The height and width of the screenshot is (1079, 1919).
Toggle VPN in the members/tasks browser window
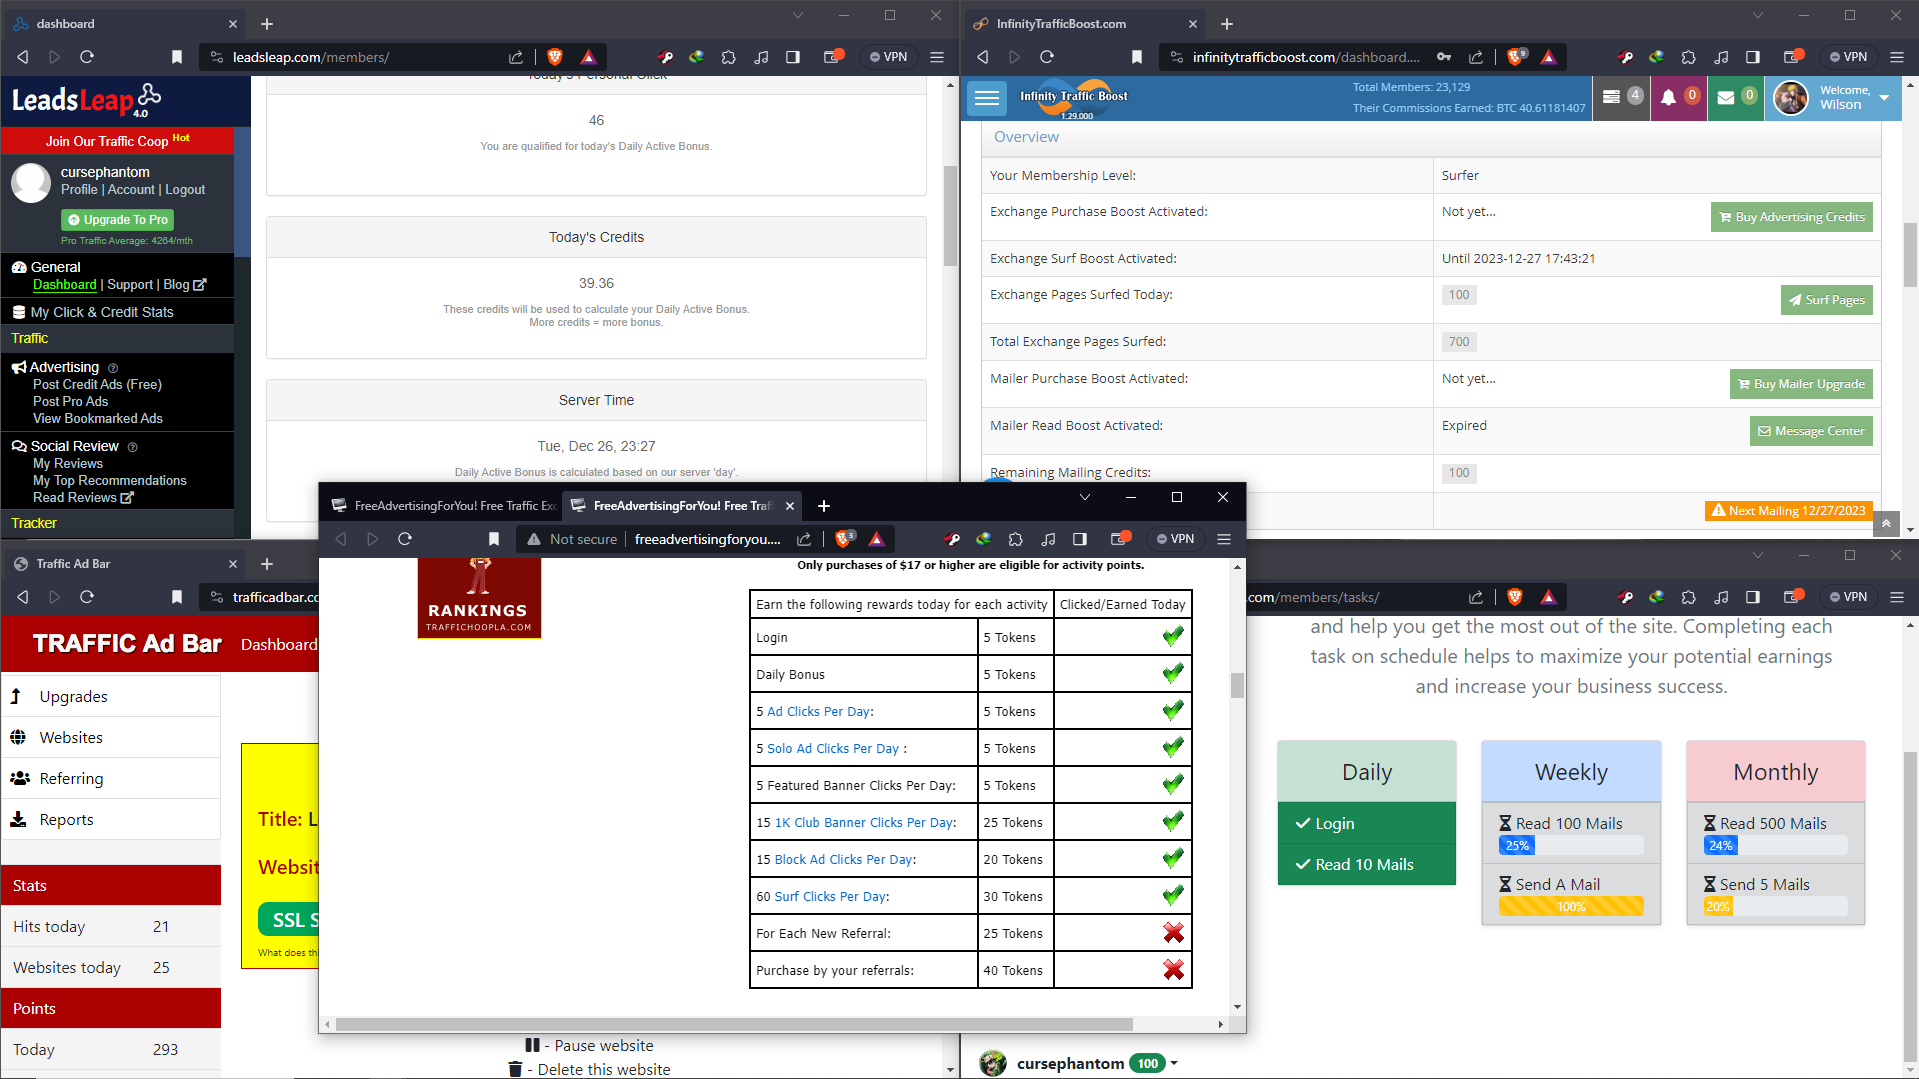coord(1849,597)
